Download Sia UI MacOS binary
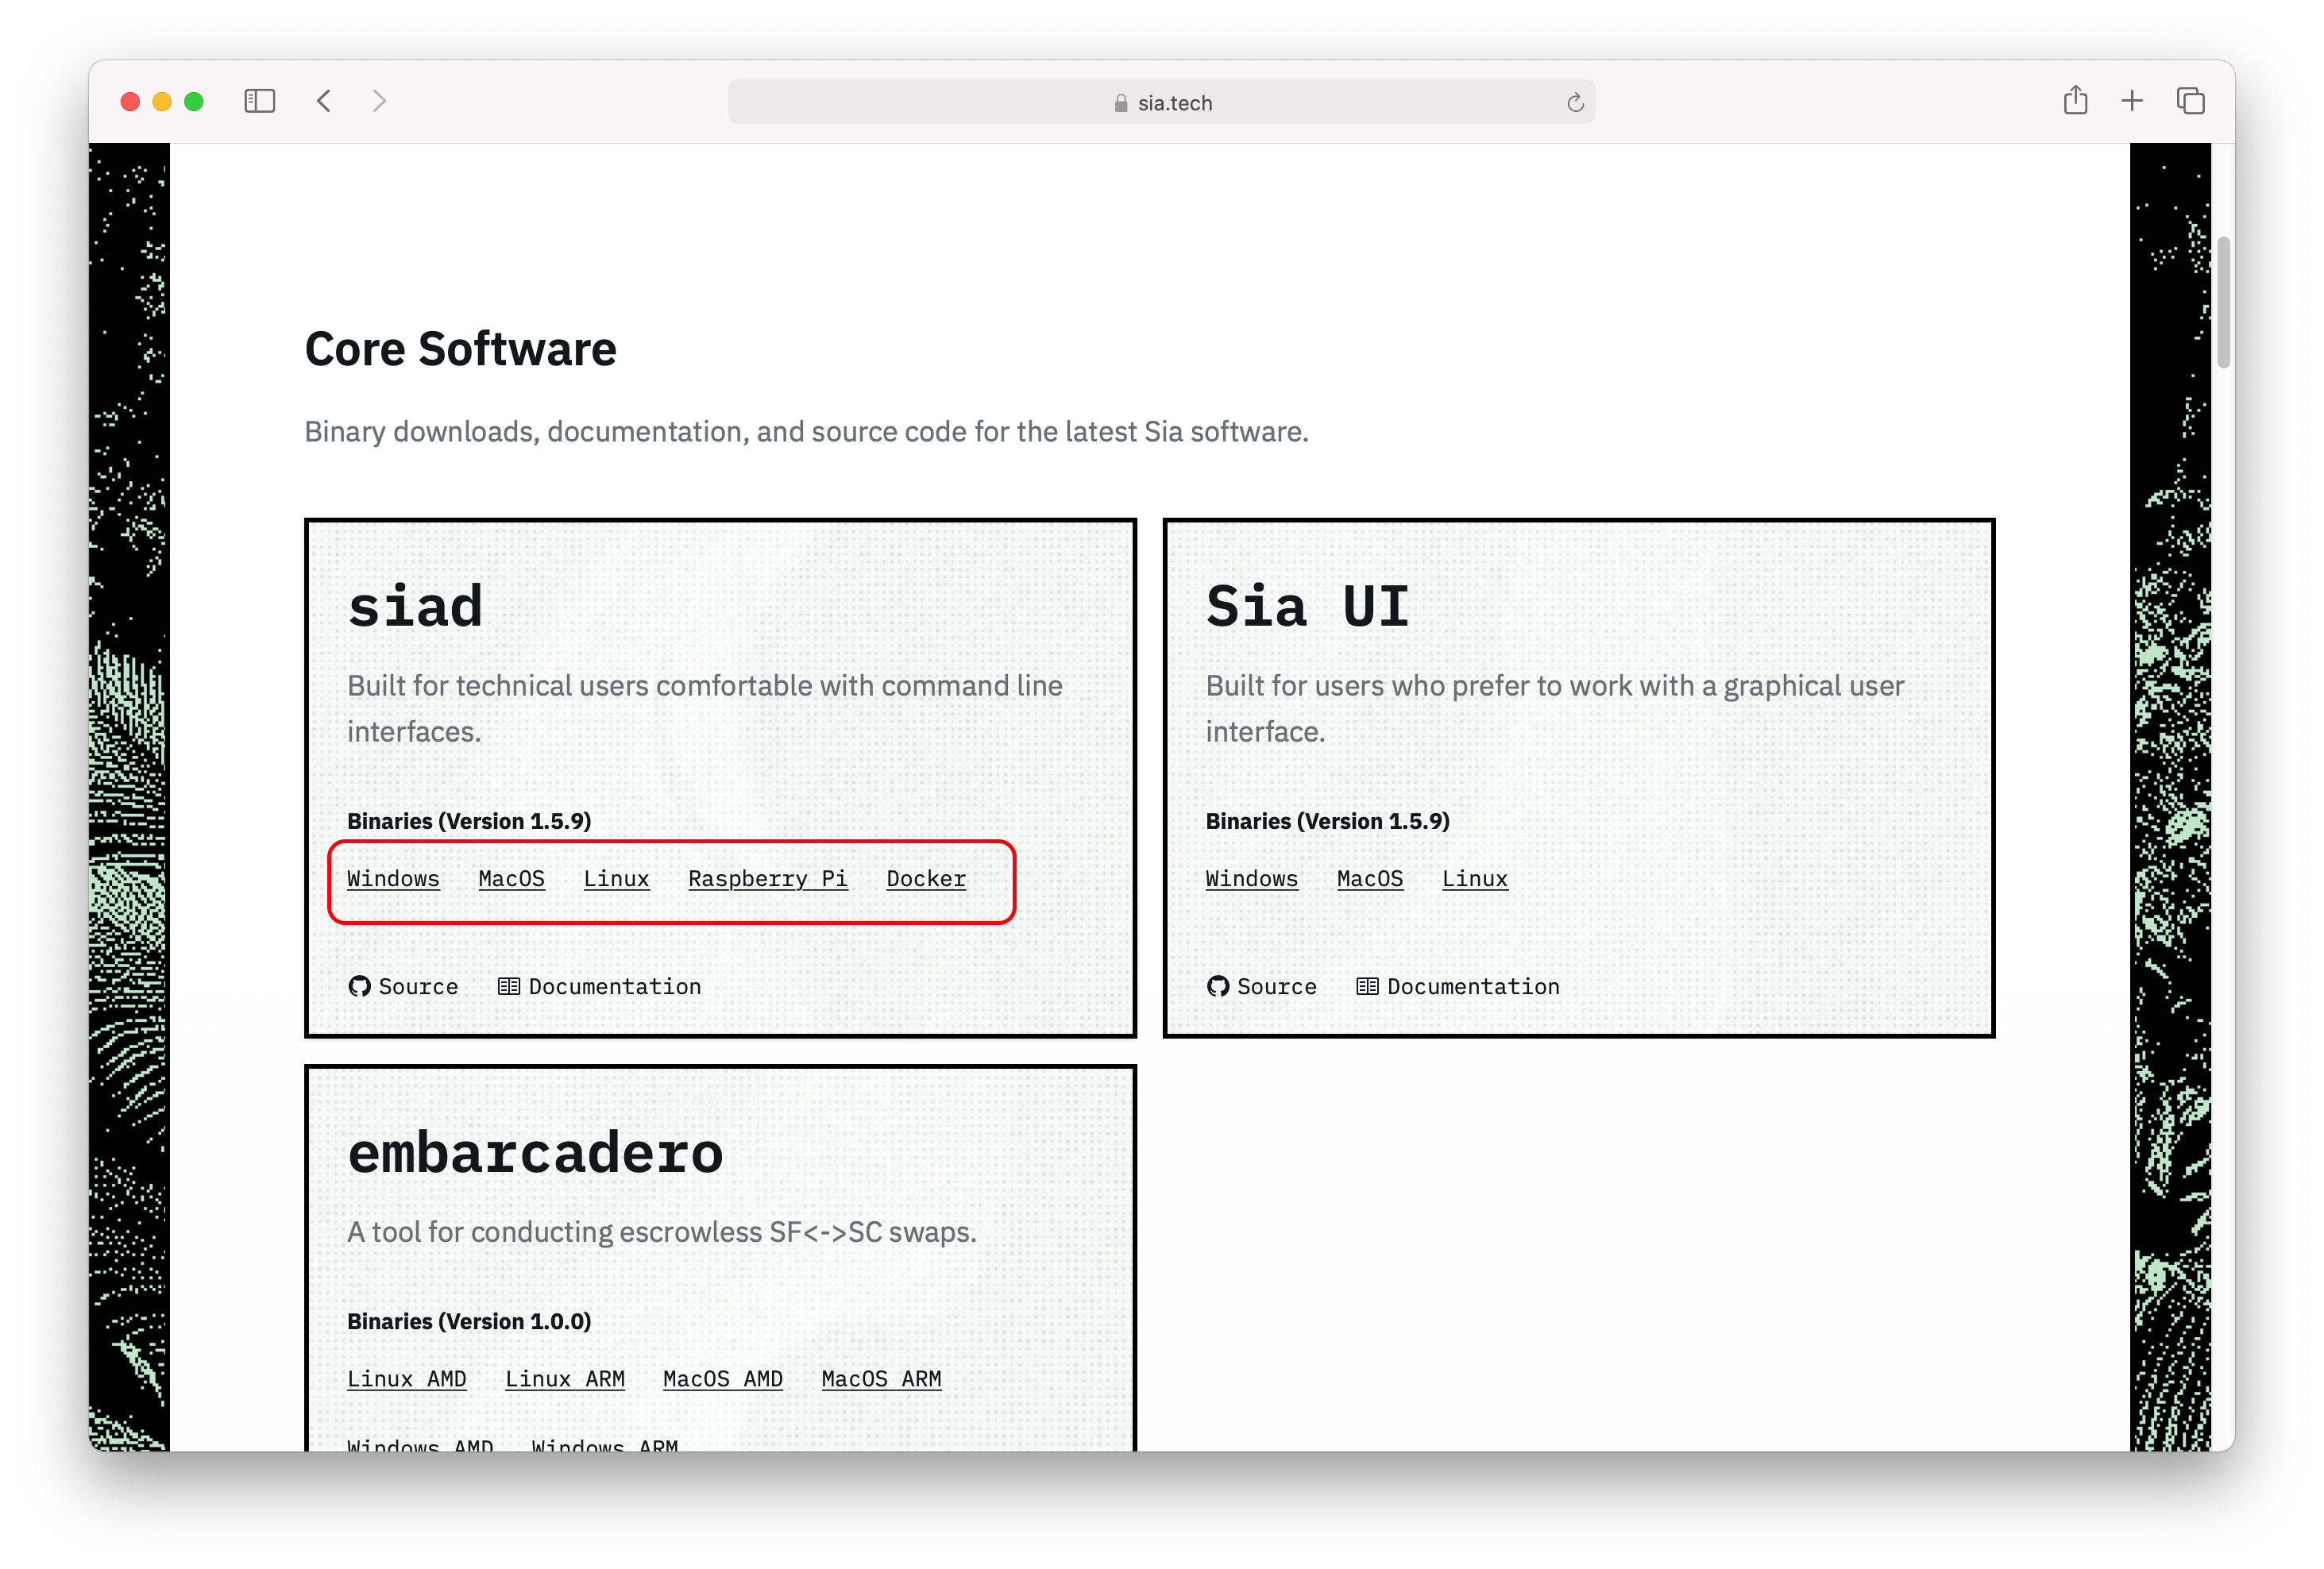2324x1569 pixels. pyautogui.click(x=1370, y=878)
